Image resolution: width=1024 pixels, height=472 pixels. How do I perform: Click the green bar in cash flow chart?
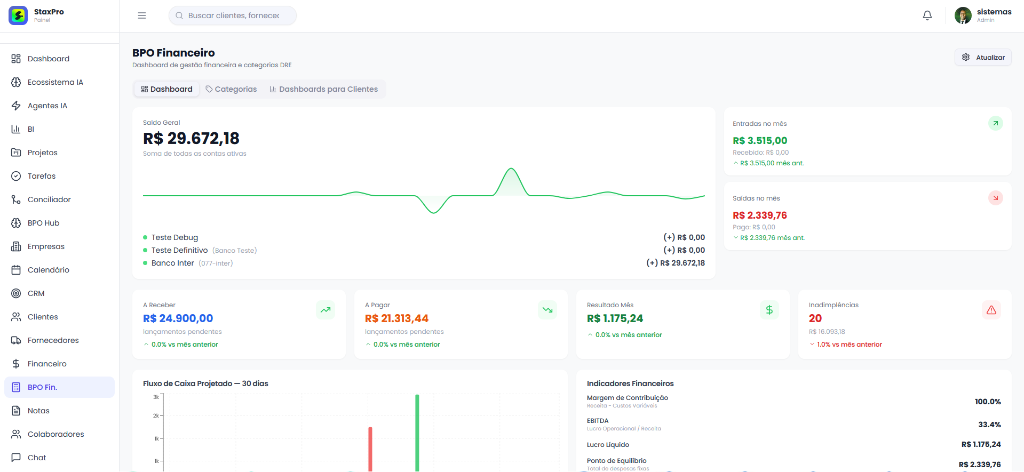(417, 432)
